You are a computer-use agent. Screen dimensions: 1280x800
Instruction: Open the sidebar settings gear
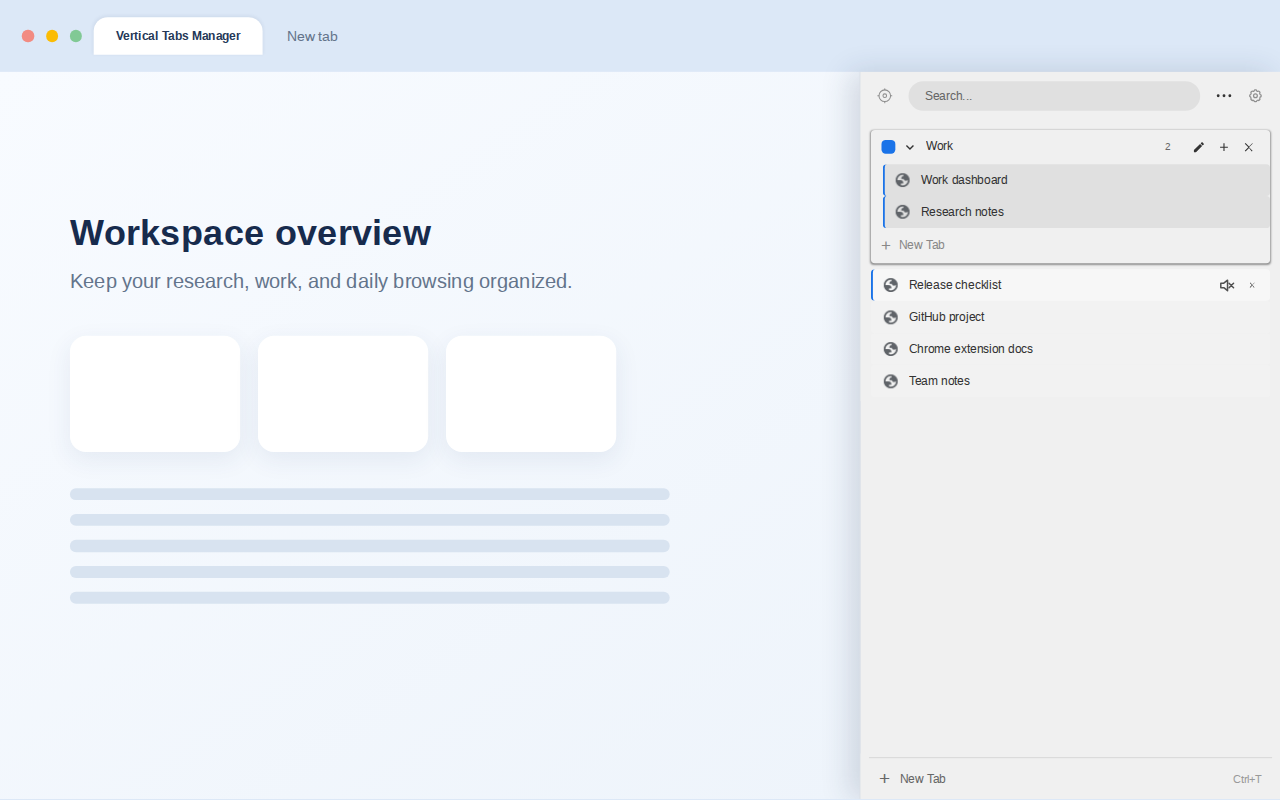(x=1255, y=96)
